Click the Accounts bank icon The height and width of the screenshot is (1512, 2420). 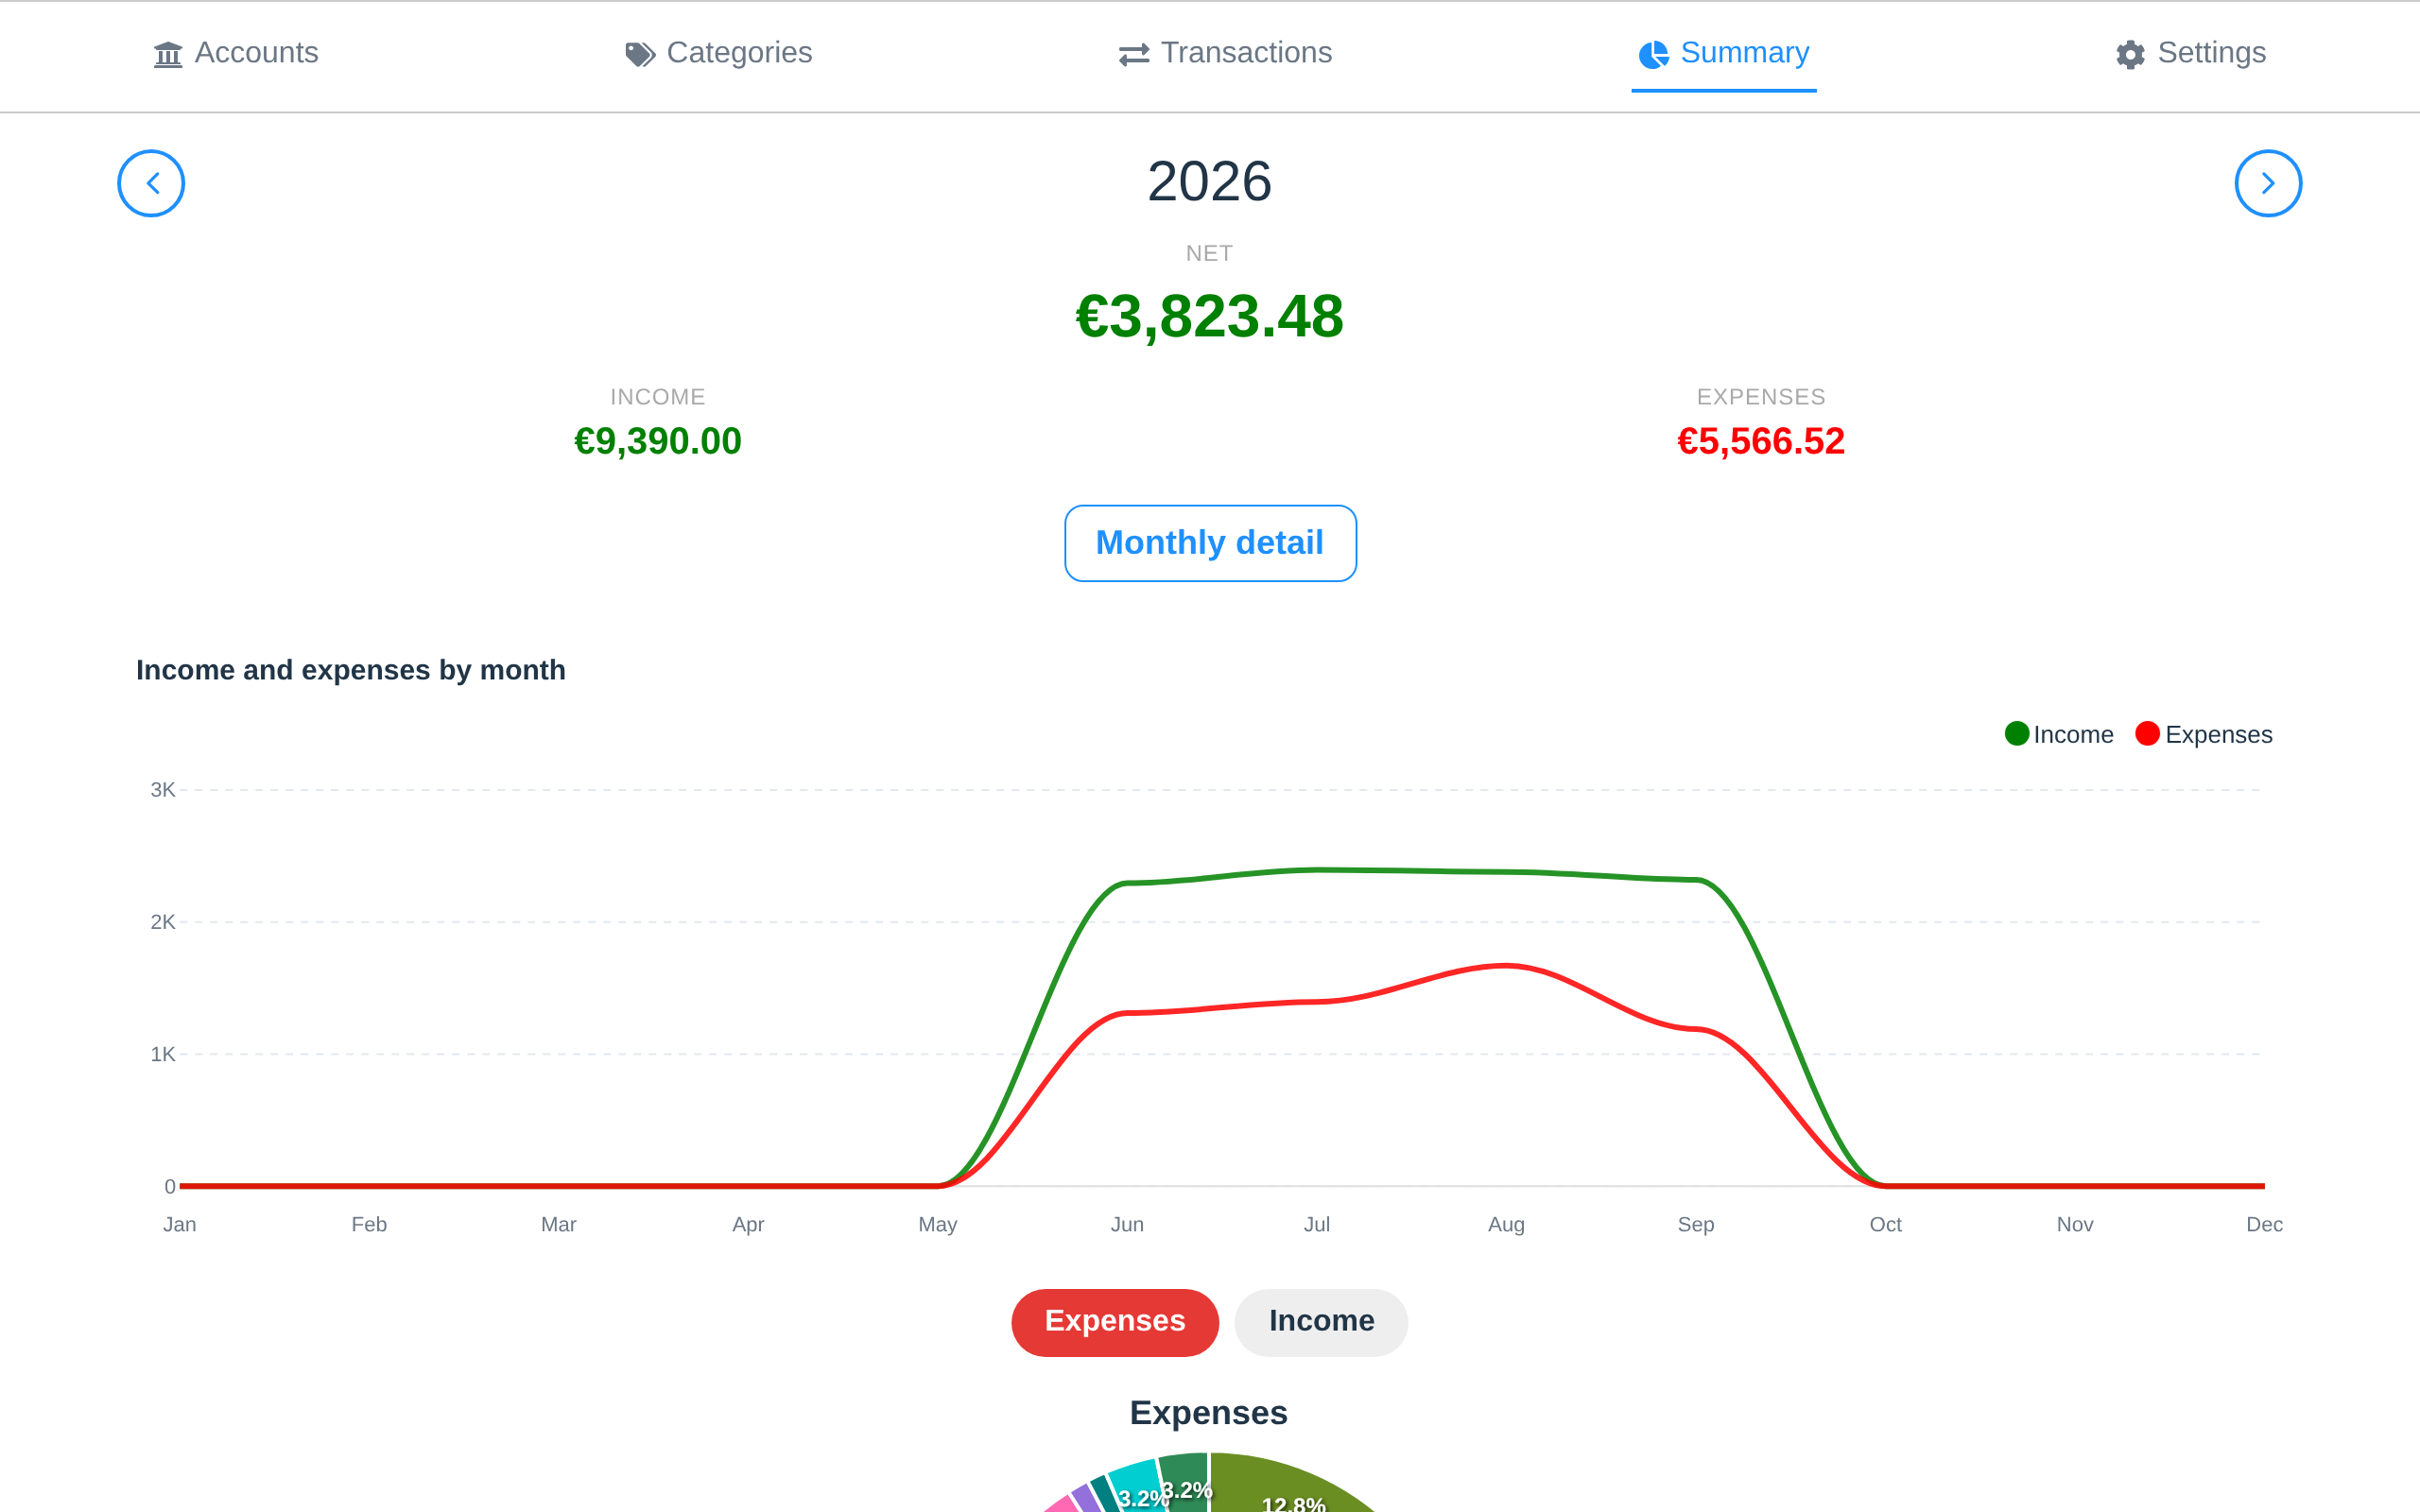coord(168,54)
